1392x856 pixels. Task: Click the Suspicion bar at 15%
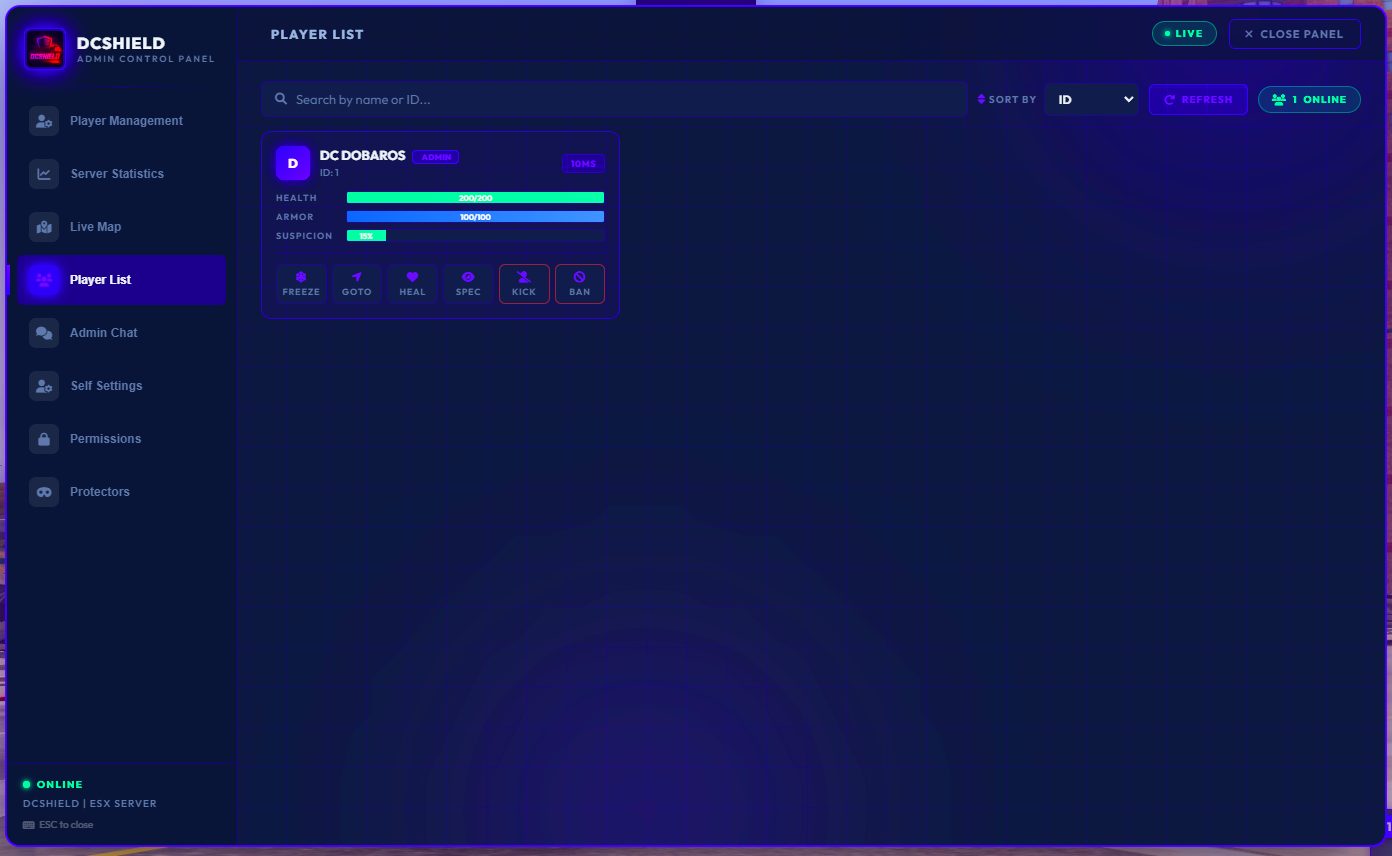(475, 236)
